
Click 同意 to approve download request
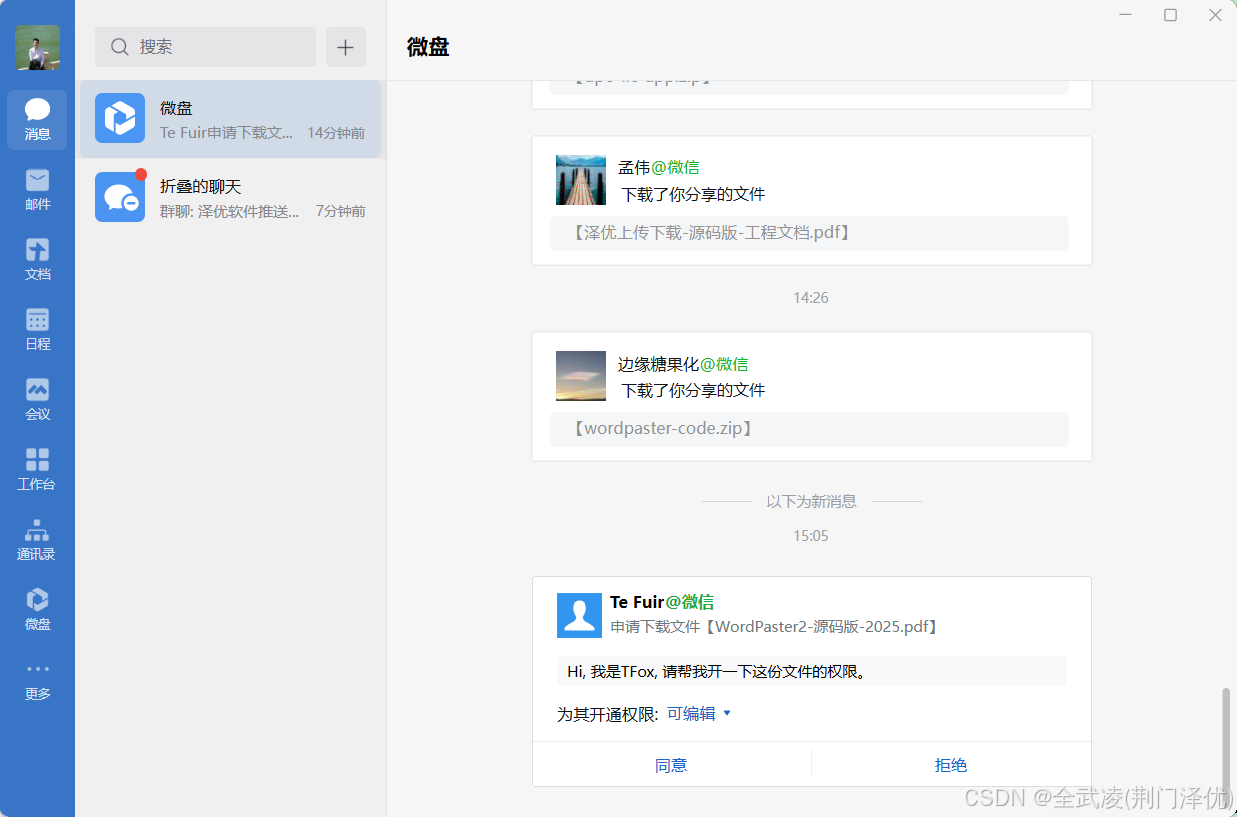point(671,765)
